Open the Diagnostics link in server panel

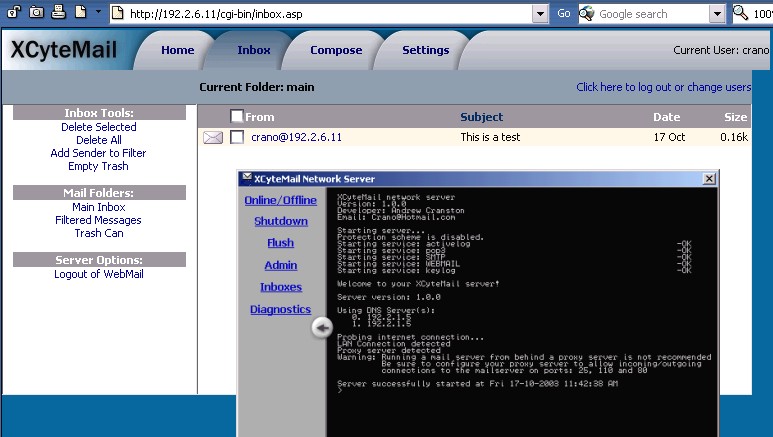coord(280,309)
